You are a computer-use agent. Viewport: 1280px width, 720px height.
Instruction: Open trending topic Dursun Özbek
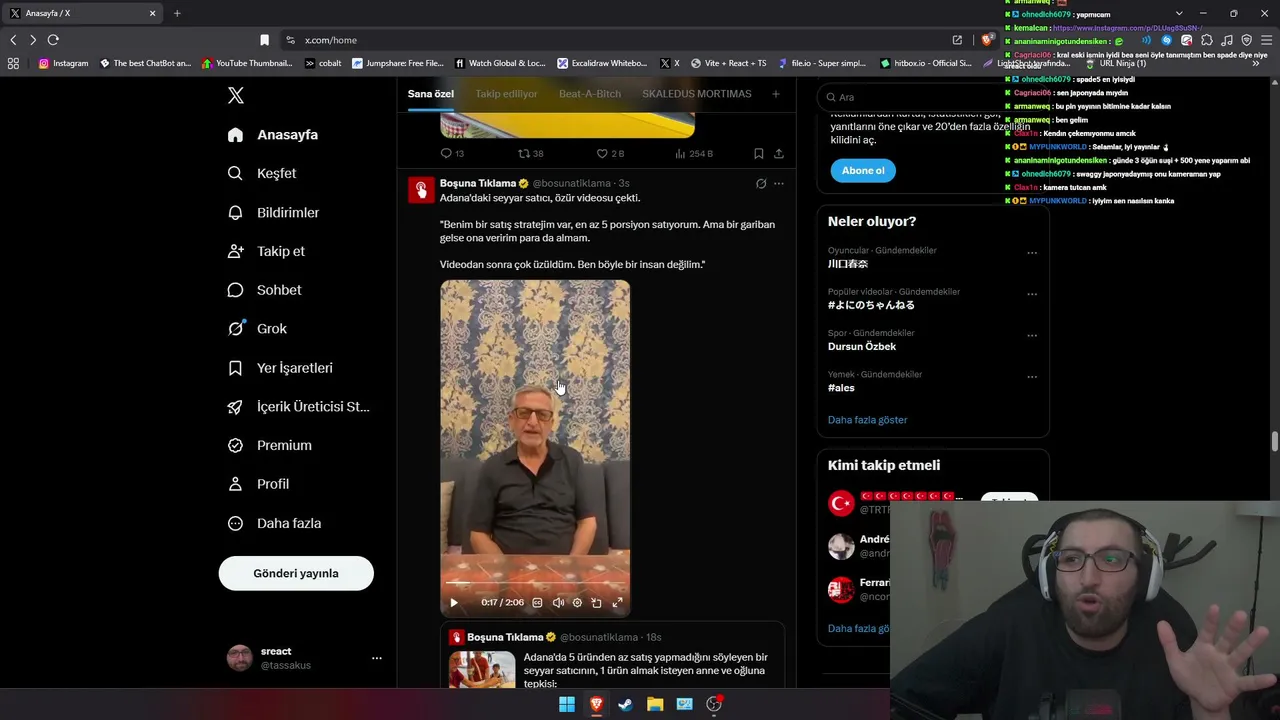click(x=862, y=346)
